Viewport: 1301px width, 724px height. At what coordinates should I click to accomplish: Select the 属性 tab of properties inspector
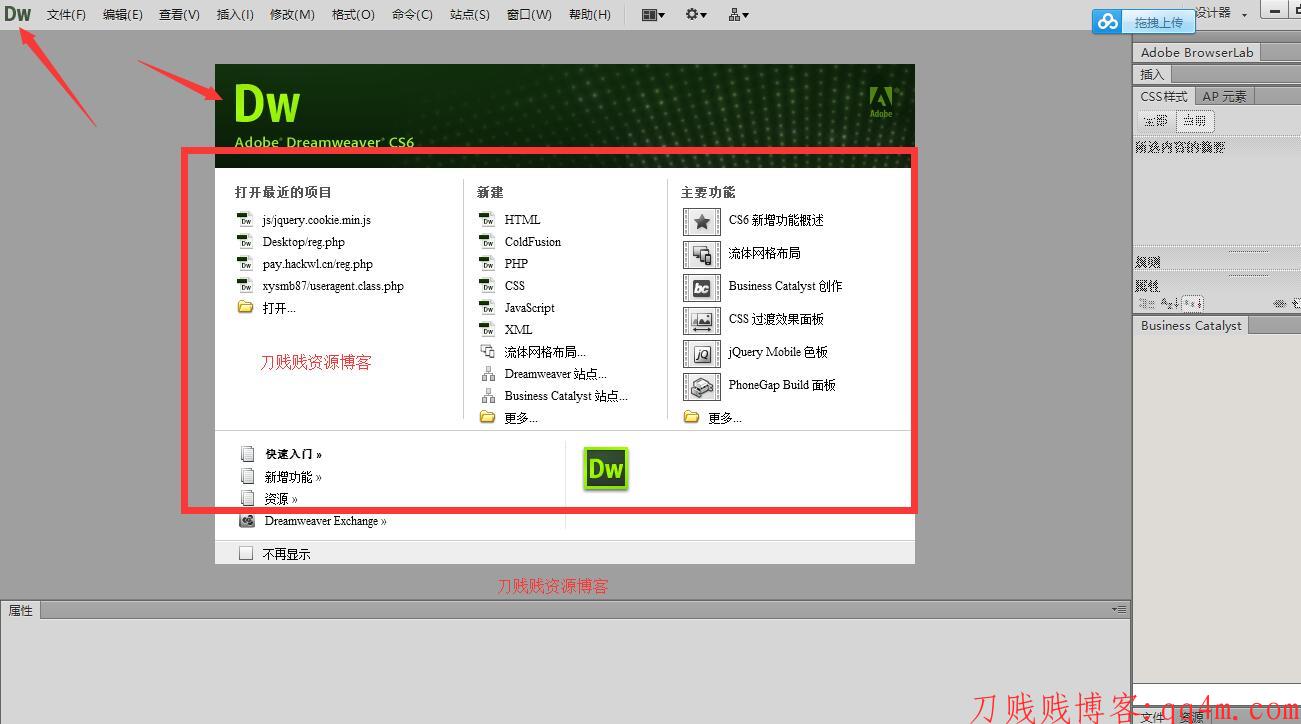tap(20, 610)
